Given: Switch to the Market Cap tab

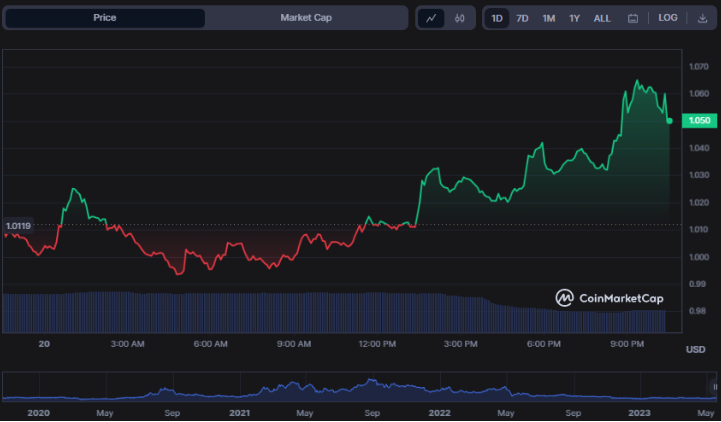Looking at the screenshot, I should (306, 18).
